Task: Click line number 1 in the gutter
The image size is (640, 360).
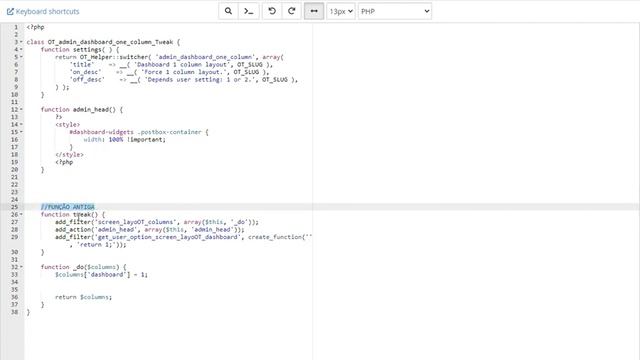Action: pos(16,27)
